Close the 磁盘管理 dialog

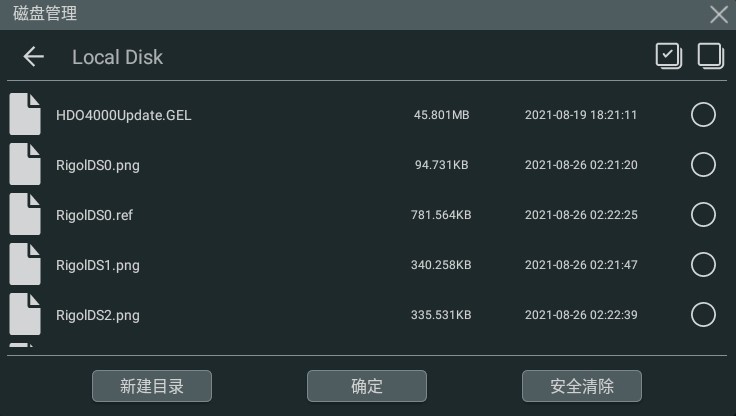point(719,15)
